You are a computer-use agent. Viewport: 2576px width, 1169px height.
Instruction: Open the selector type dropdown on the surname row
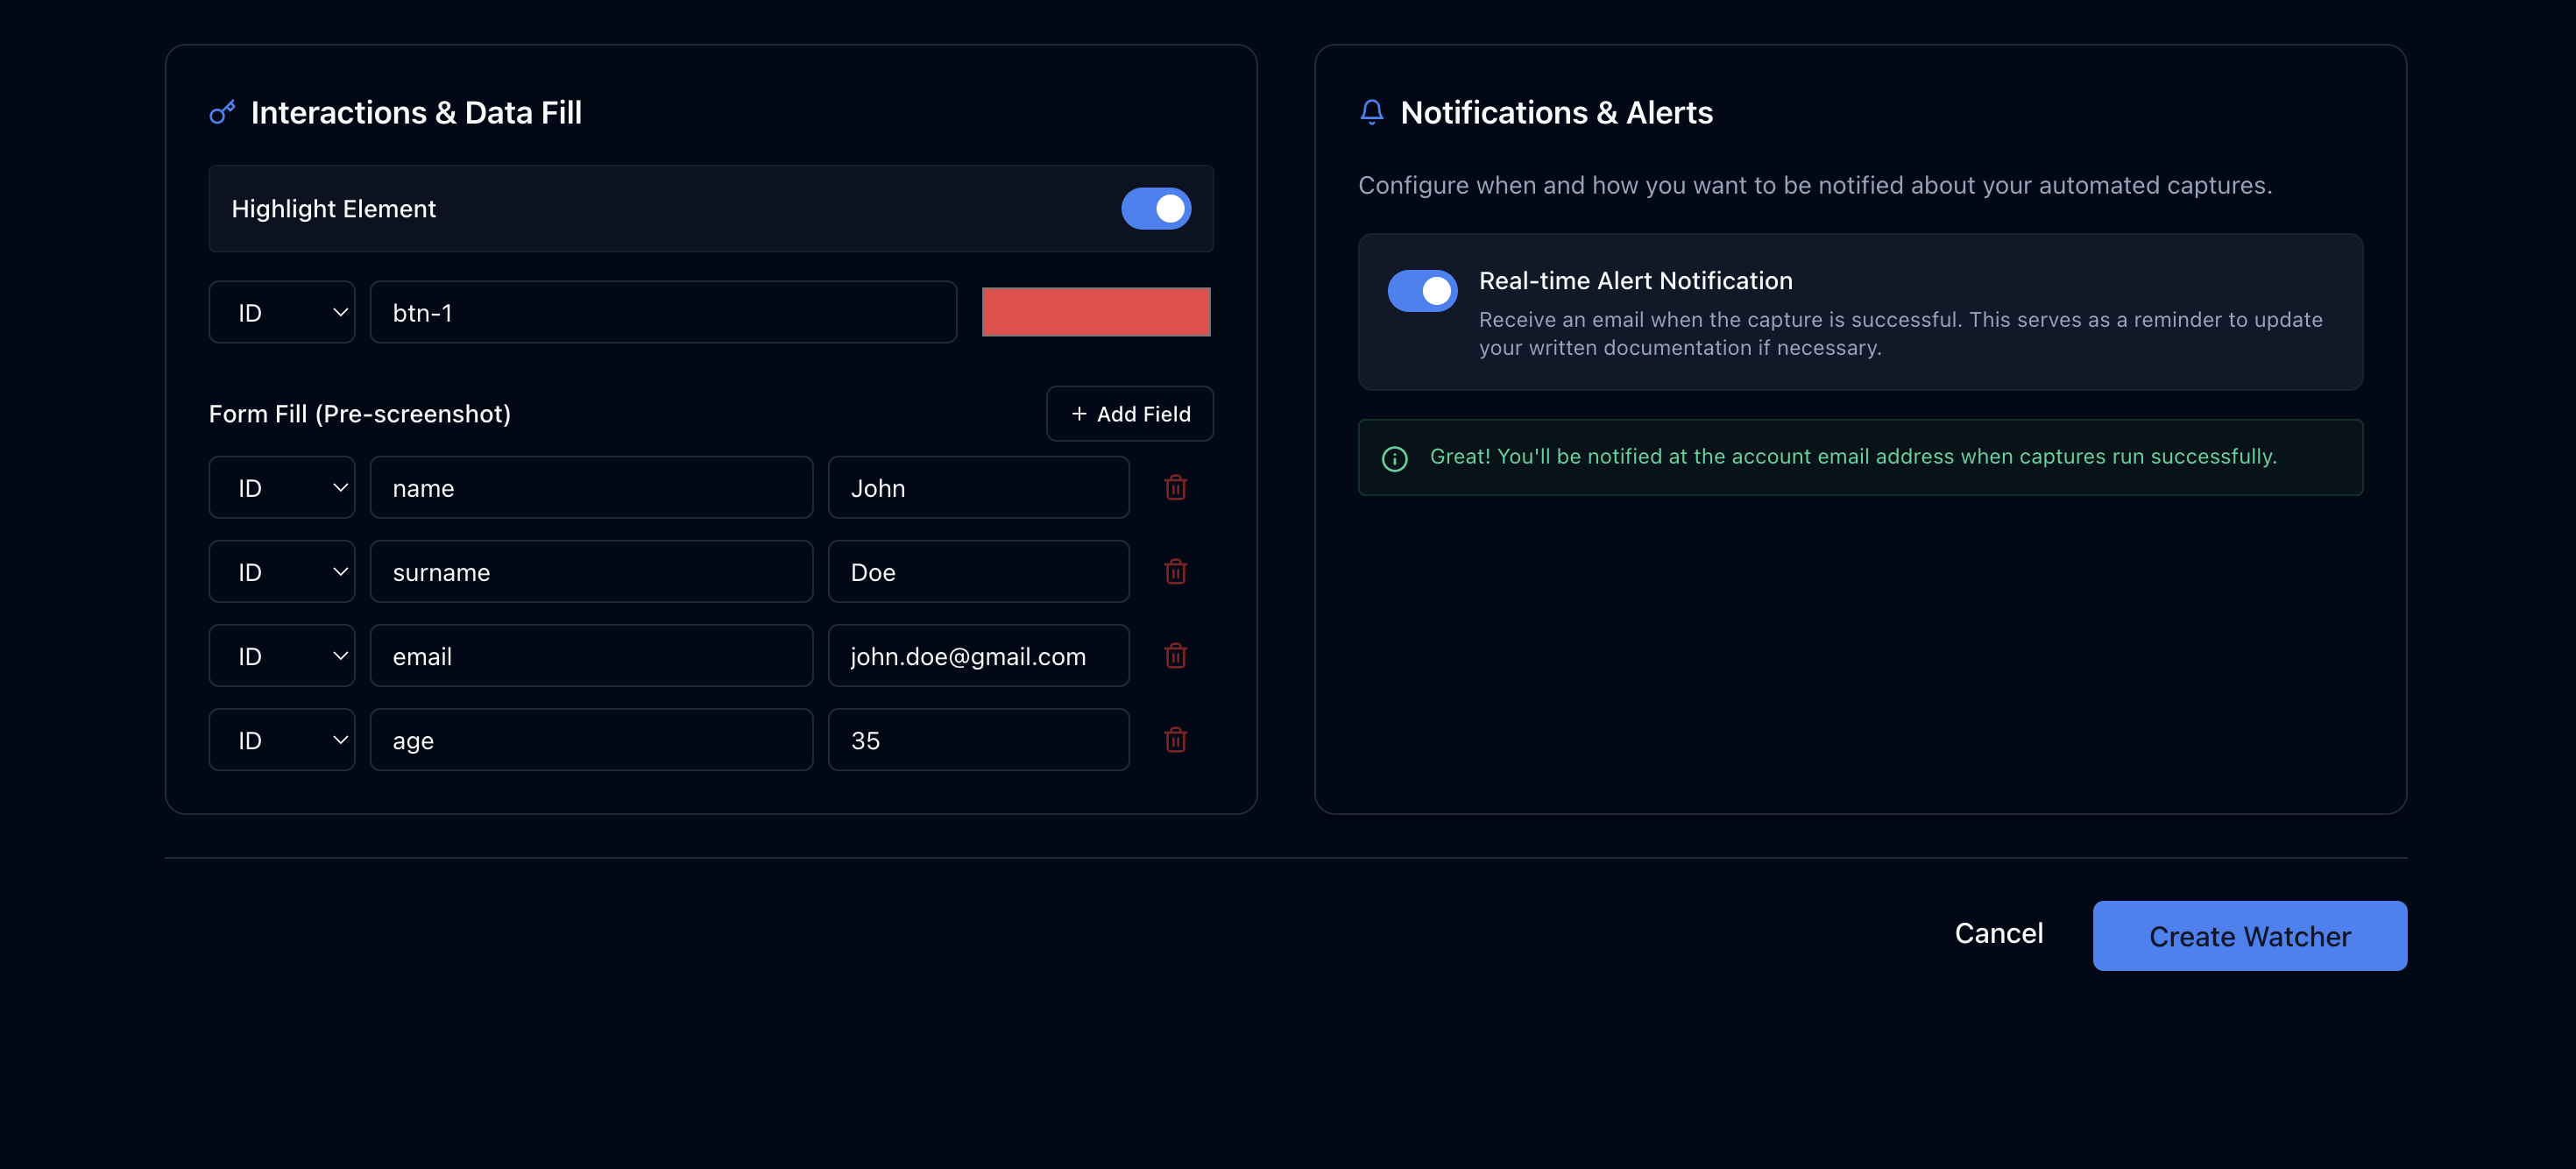point(282,572)
